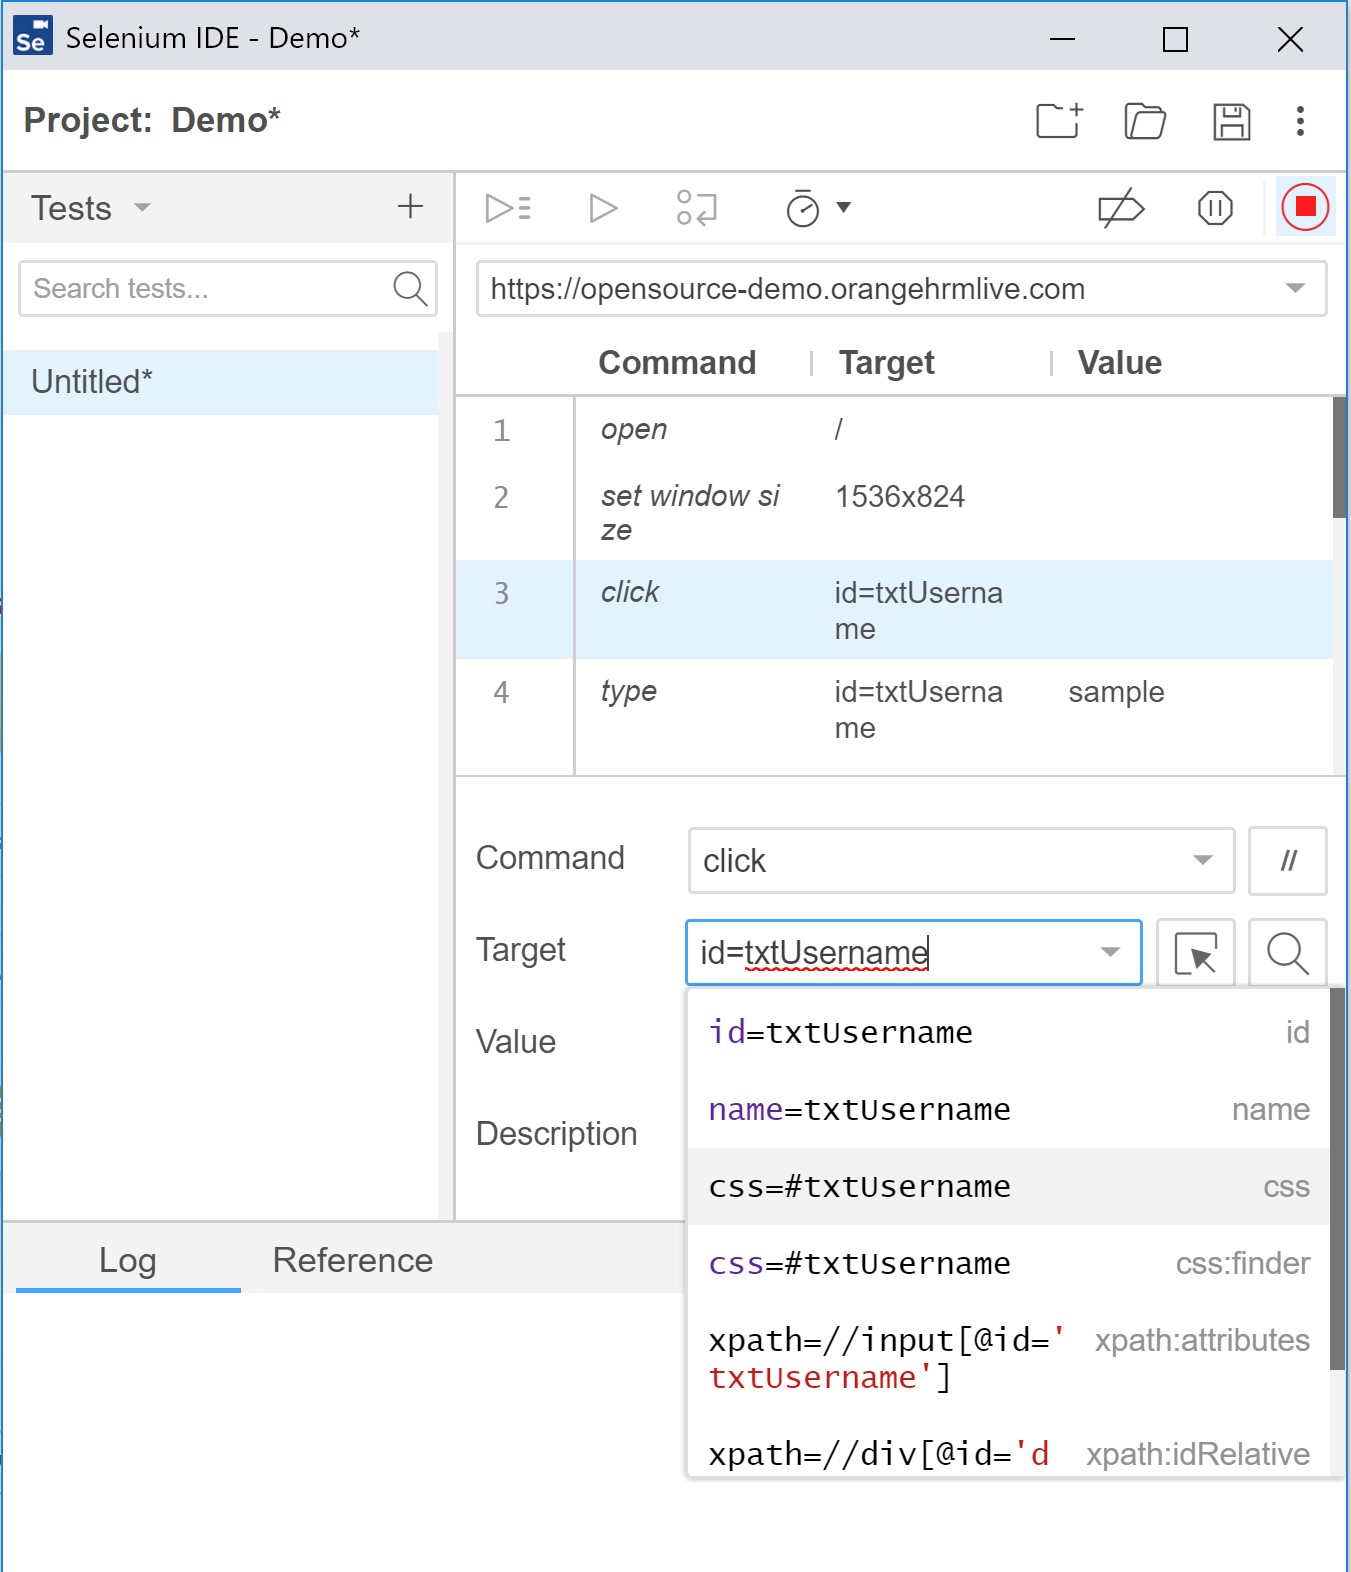This screenshot has height=1572, width=1351.
Task: Toggle pause on exceptions
Action: tap(1214, 208)
